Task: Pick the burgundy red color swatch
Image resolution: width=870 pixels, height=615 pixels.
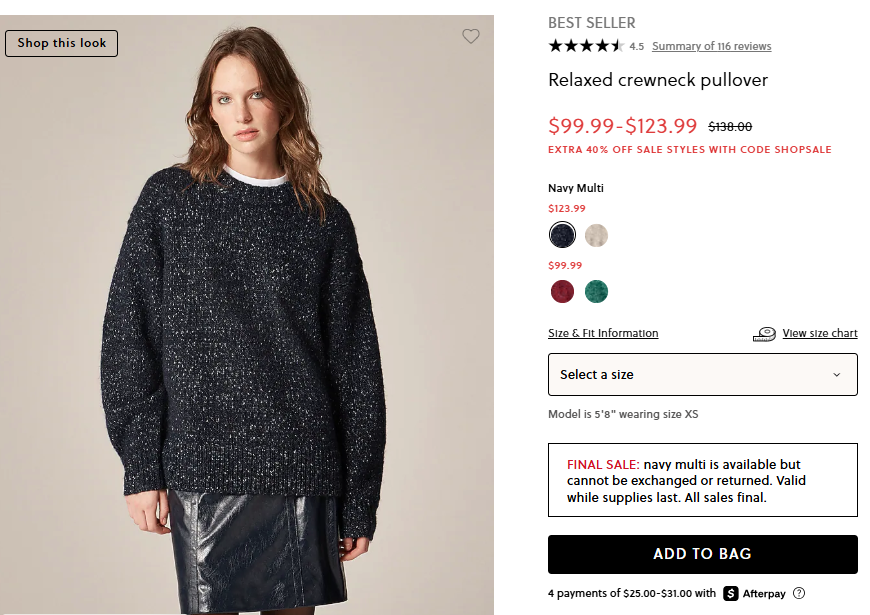Action: click(x=562, y=291)
